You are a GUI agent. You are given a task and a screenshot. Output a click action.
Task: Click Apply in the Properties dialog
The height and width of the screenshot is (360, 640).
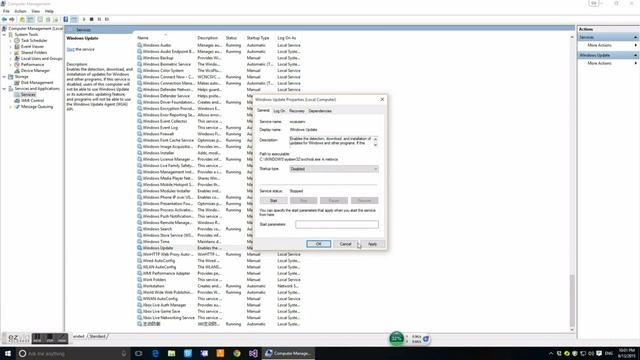coord(373,244)
